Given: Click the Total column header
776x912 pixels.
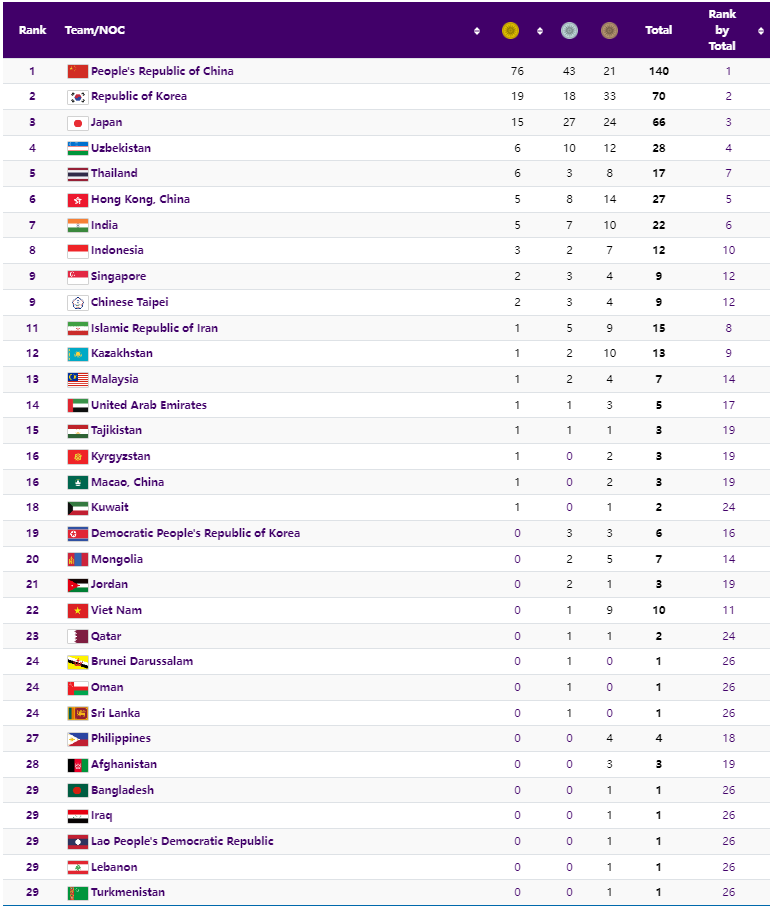Looking at the screenshot, I should 659,31.
